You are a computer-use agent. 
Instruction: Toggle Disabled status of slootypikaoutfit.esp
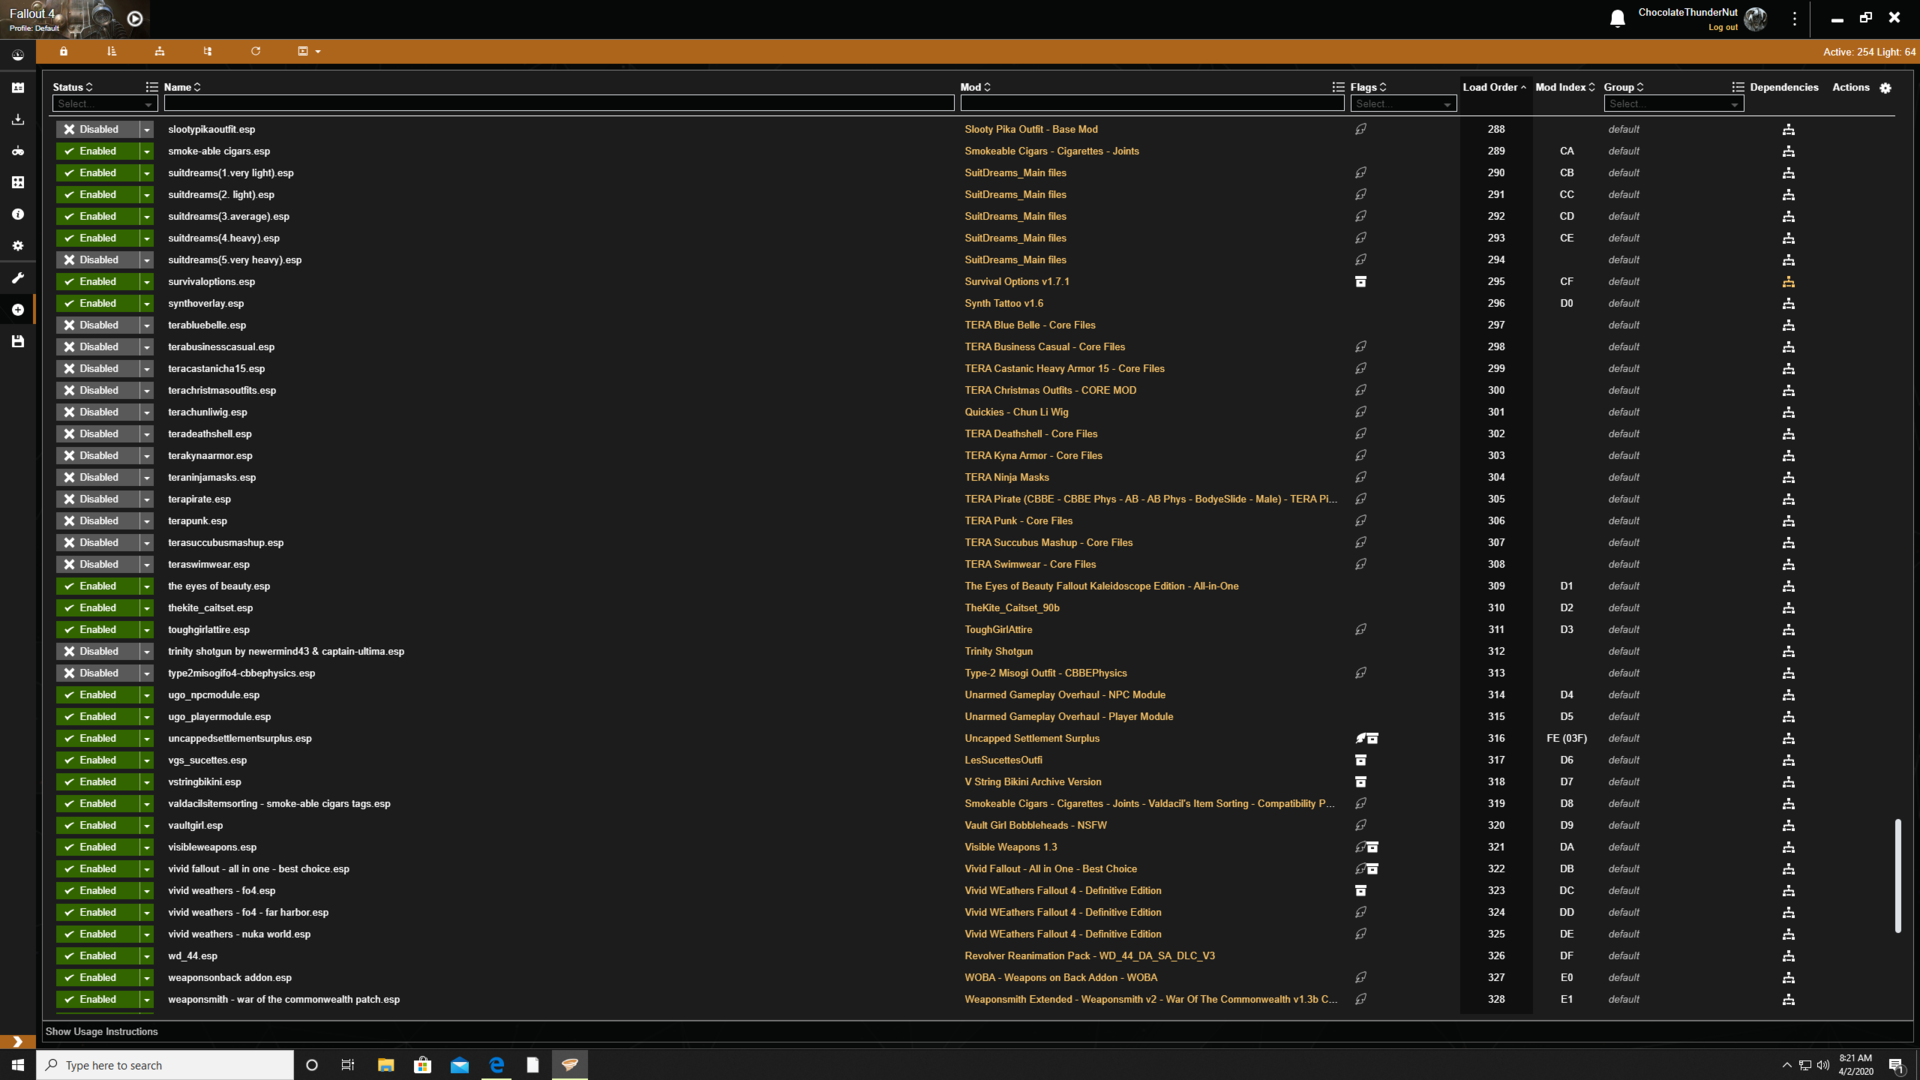coord(97,130)
